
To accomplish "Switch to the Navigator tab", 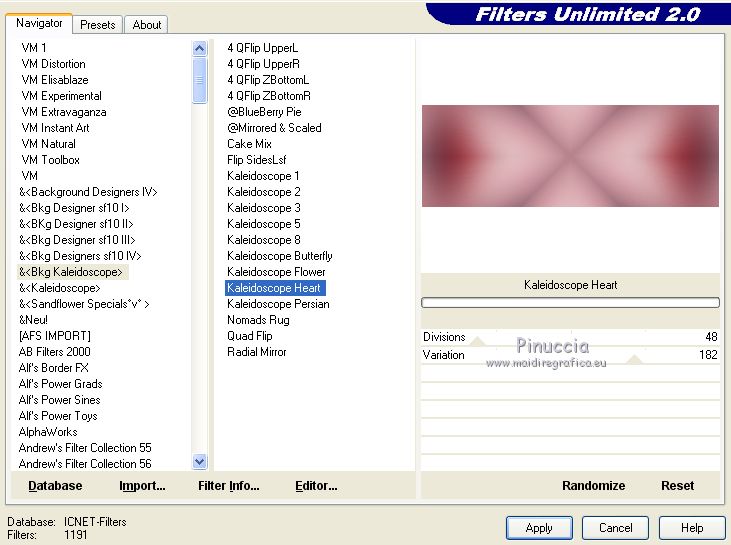I will click(x=39, y=23).
